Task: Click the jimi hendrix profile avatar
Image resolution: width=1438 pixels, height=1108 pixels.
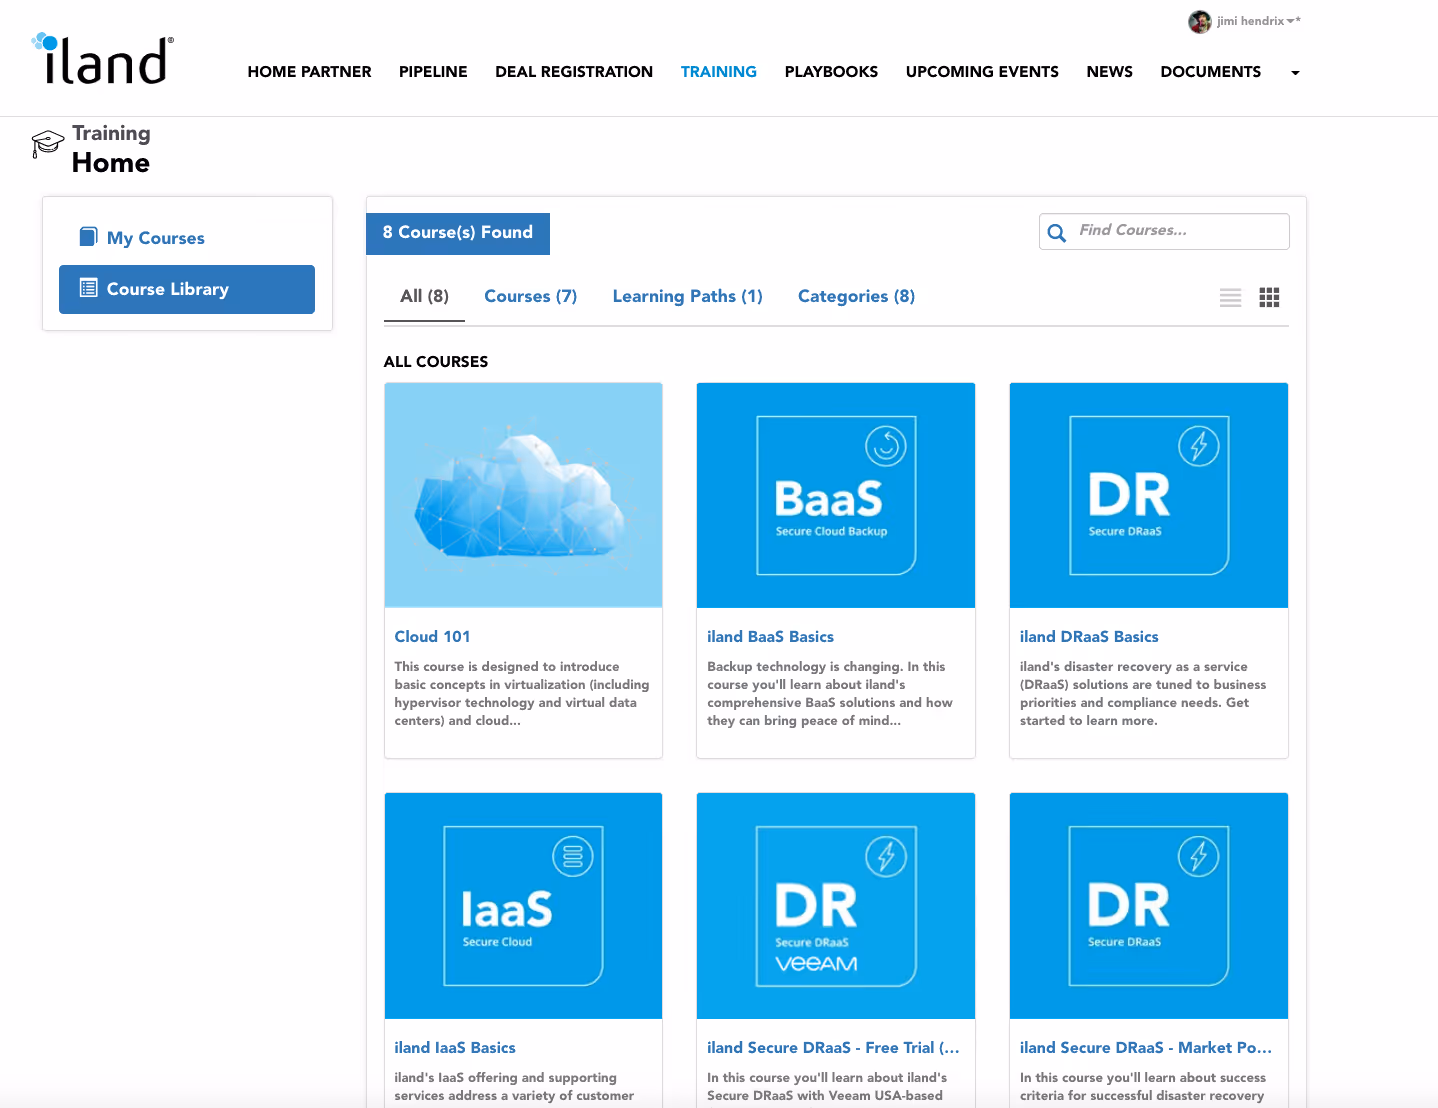Action: coord(1199,21)
